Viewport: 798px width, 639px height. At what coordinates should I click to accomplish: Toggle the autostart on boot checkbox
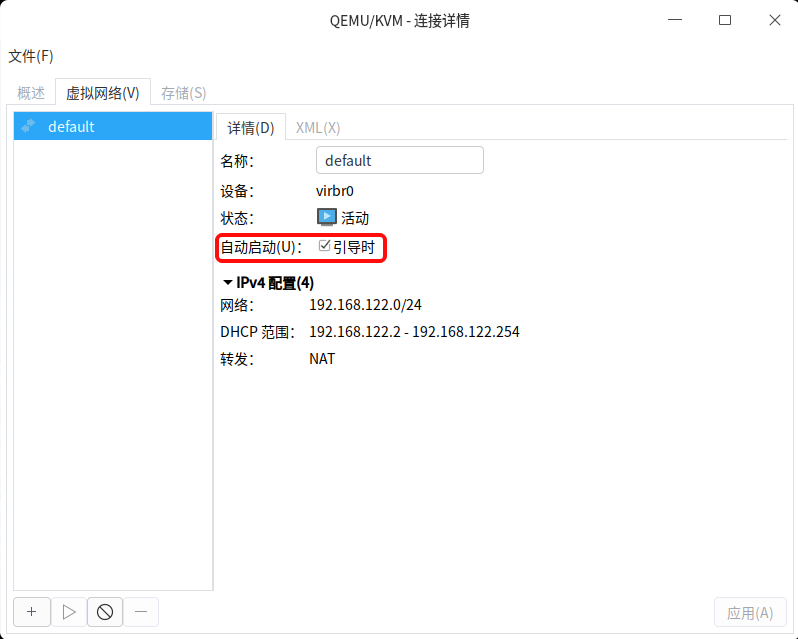324,246
